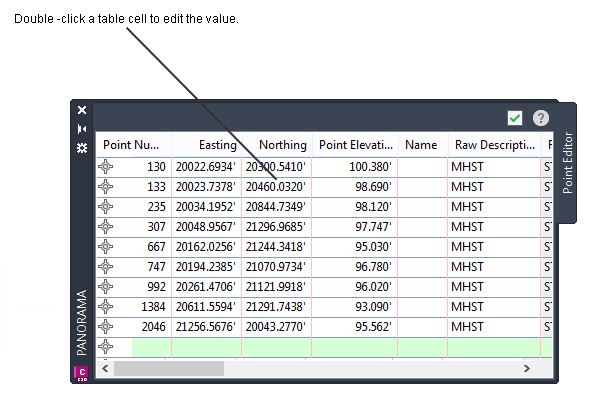
Task: Select point icon for point 2046
Action: tap(106, 327)
